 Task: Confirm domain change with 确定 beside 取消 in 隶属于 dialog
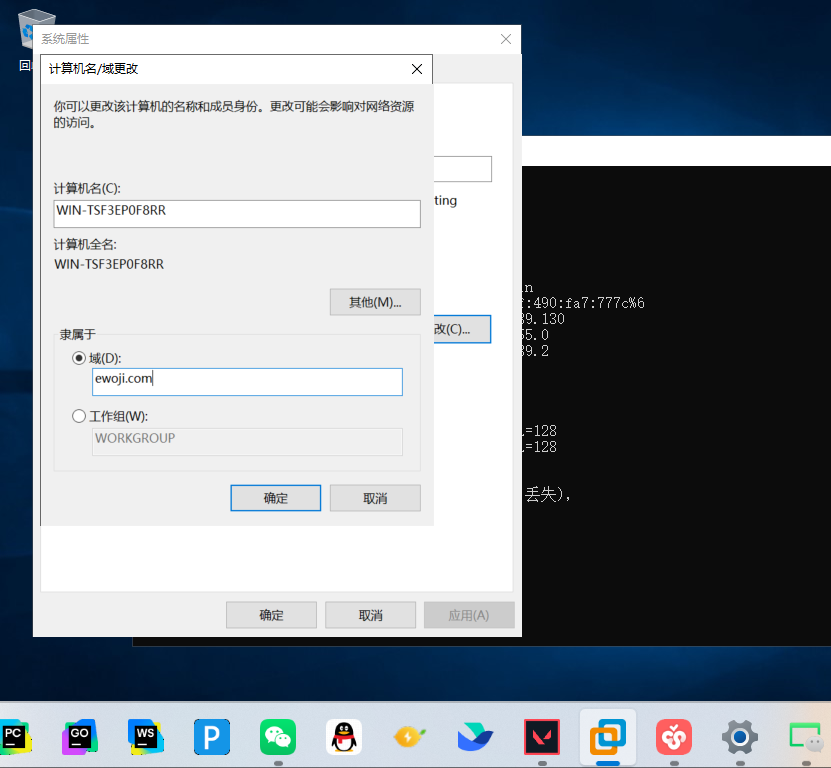276,498
